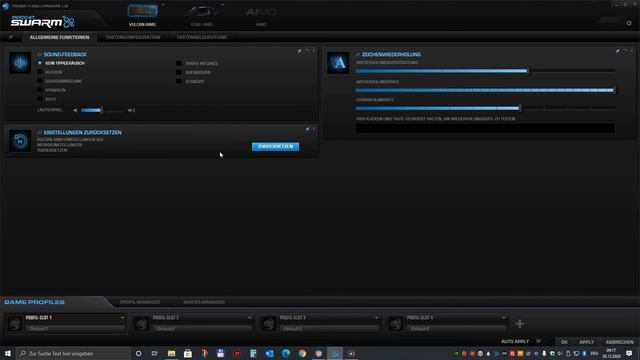Click the Zeichenwiederholung letter A image
The image size is (640, 360).
[338, 63]
